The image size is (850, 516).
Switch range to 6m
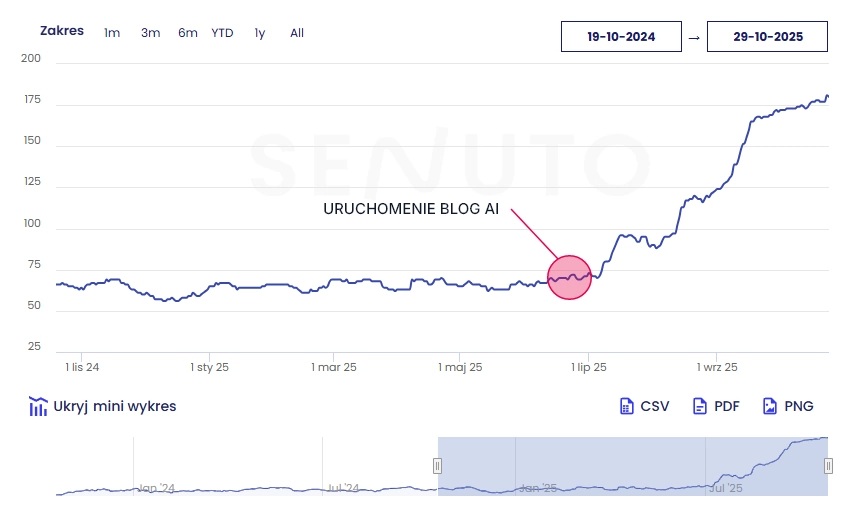coord(188,33)
